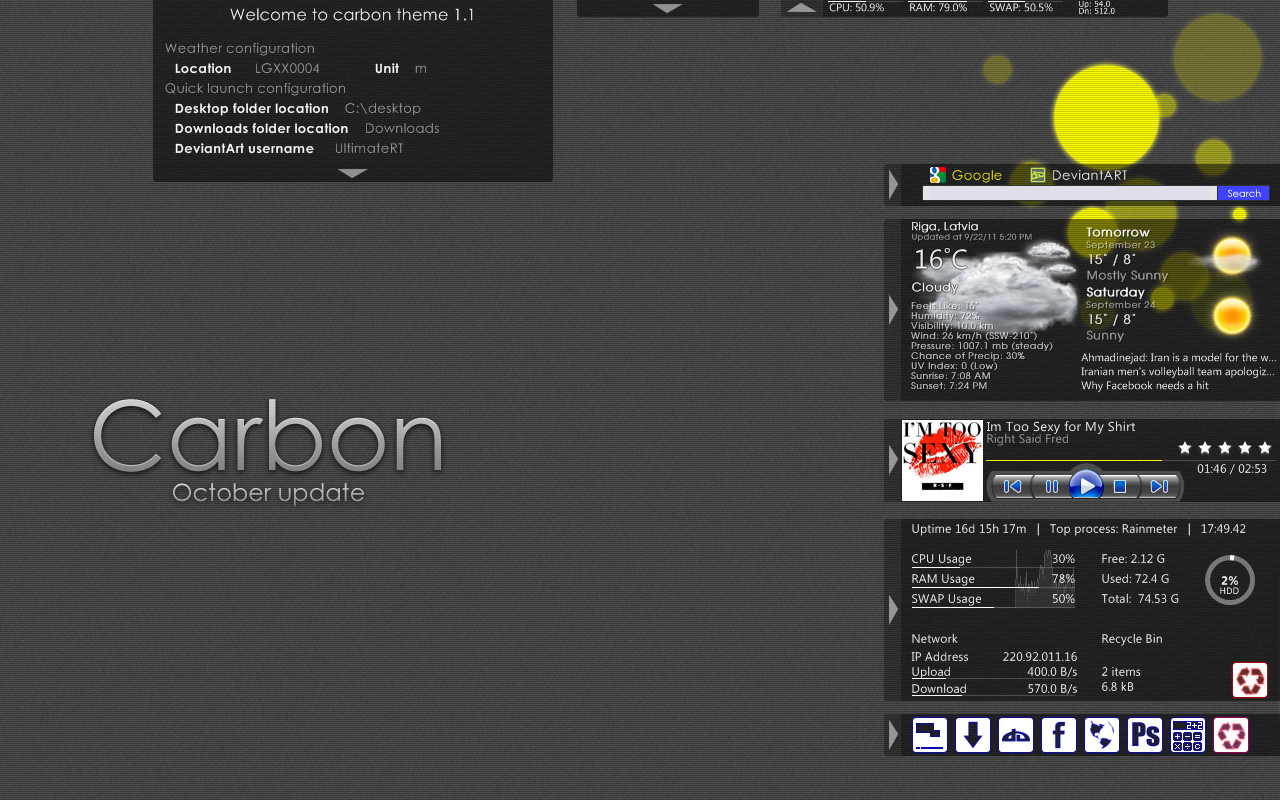Open the headline about Iranian volleyball team apology

(1175, 370)
